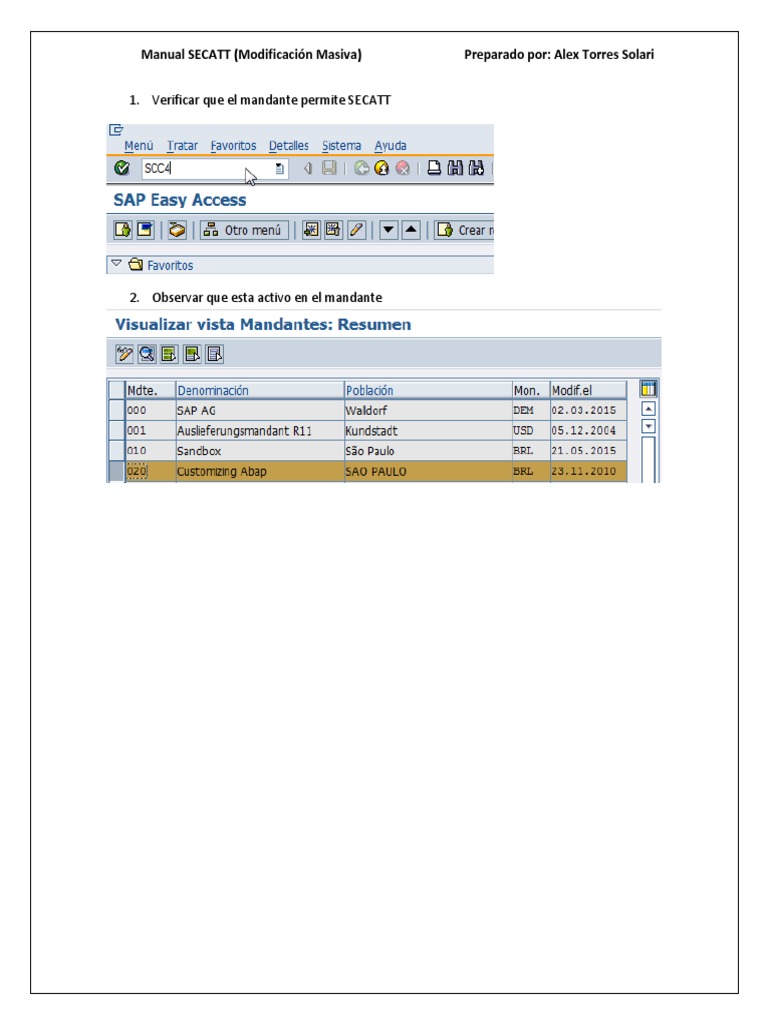Click the Crear button
The width and height of the screenshot is (768, 1024).
[x=464, y=230]
